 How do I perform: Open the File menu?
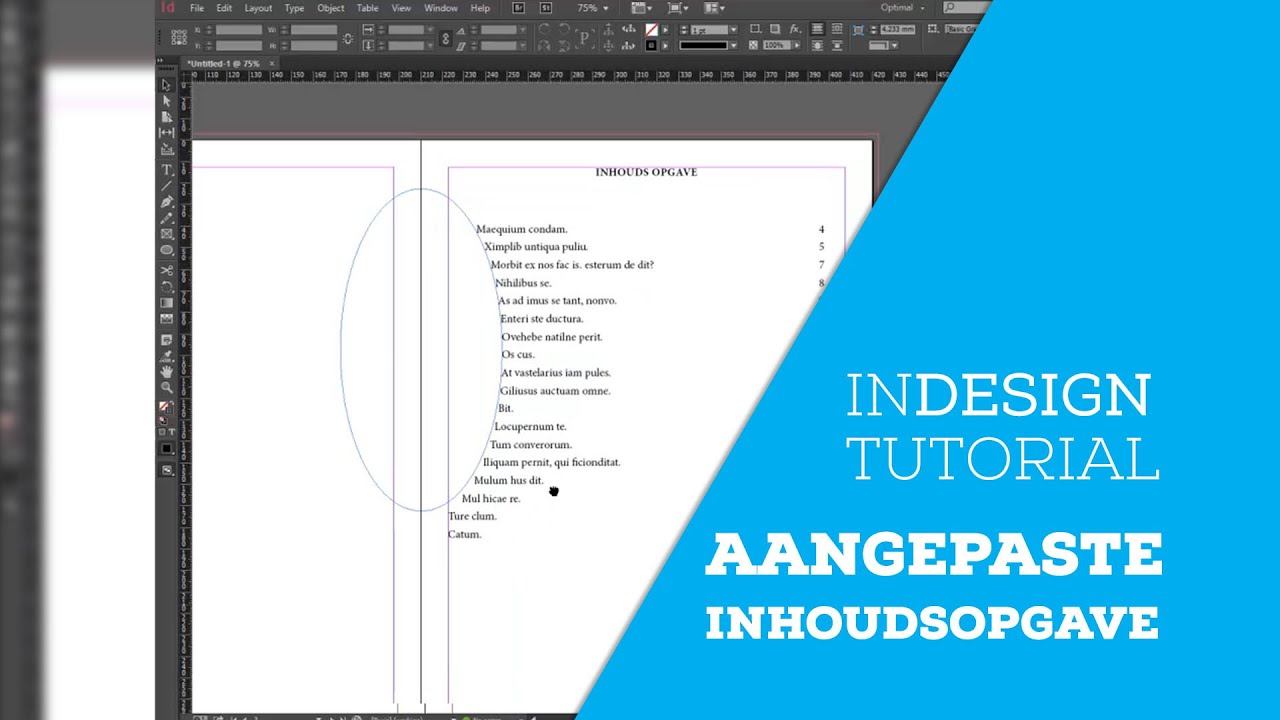tap(197, 8)
